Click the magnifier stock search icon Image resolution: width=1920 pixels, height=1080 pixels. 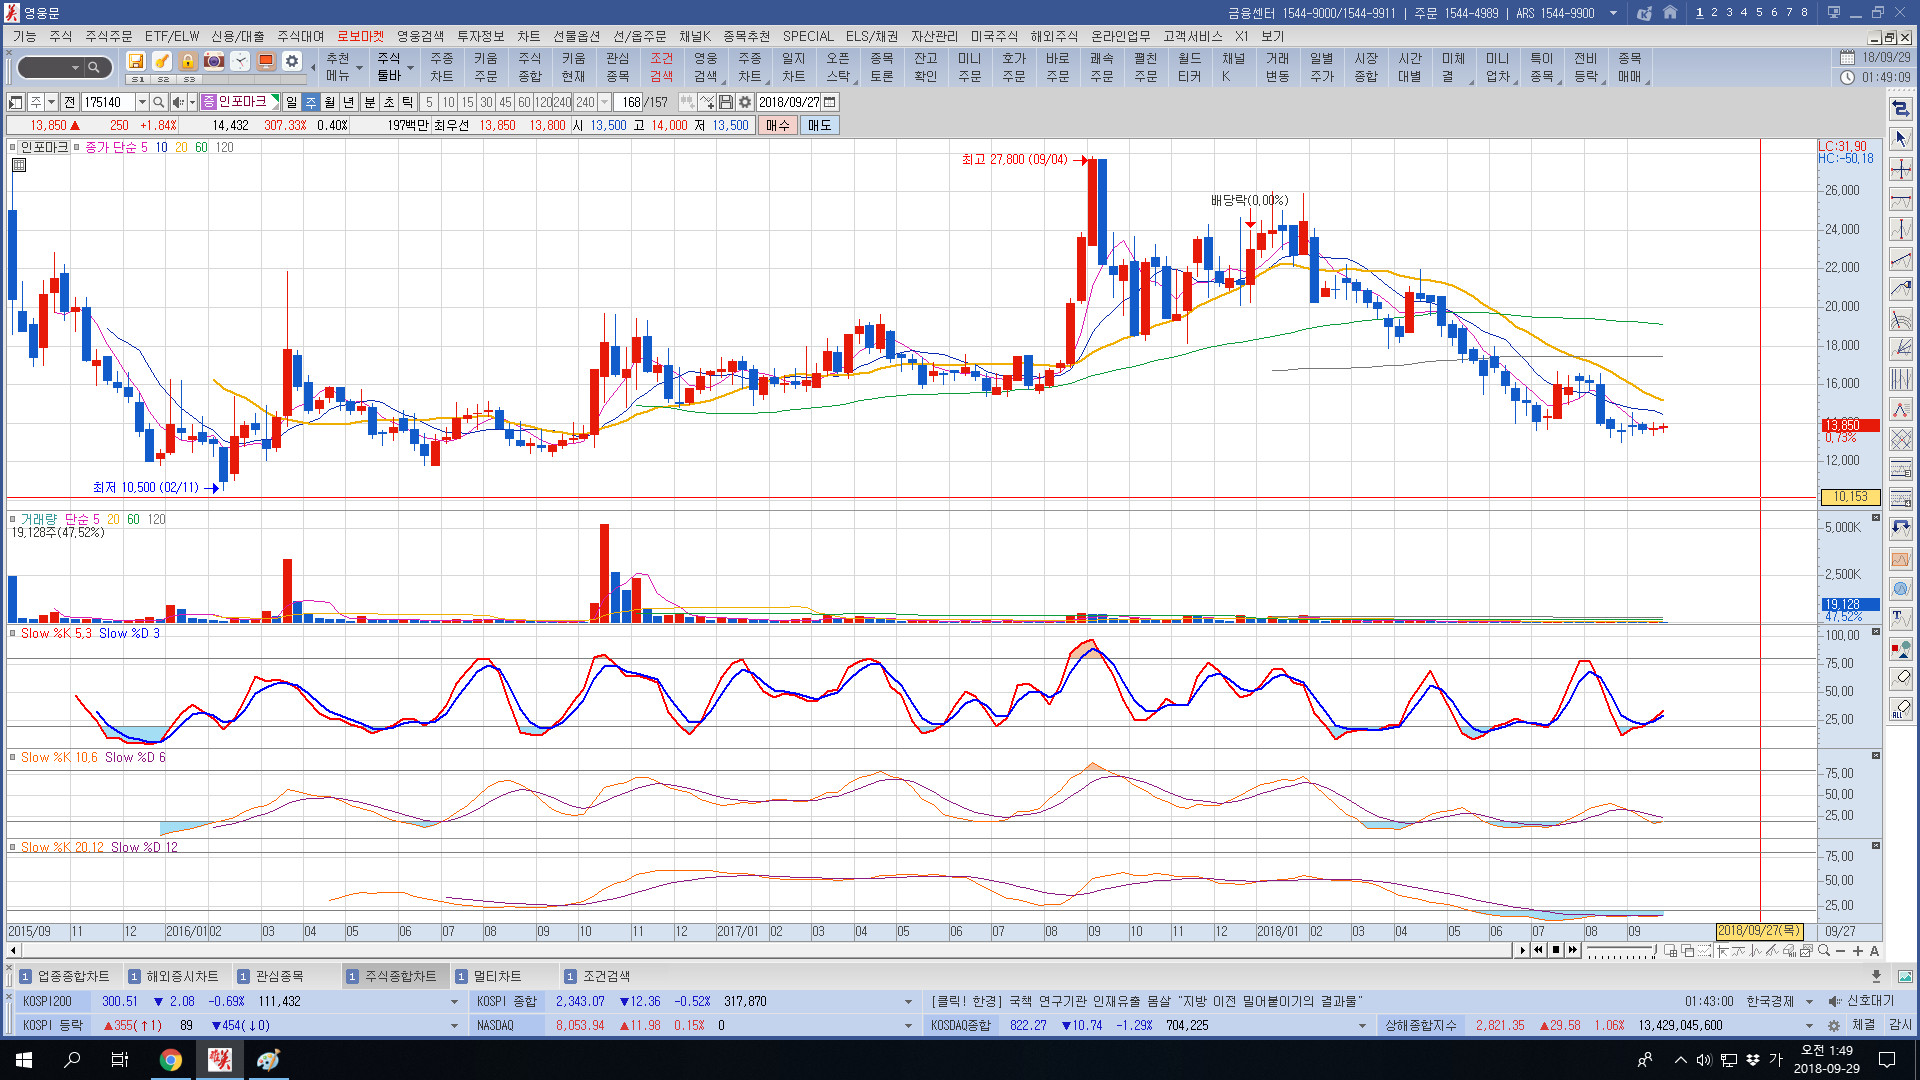158,102
